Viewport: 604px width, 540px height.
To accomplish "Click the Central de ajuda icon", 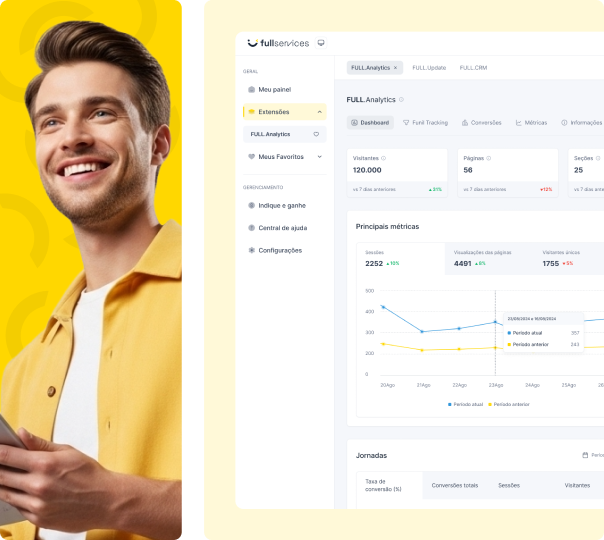I will pyautogui.click(x=251, y=228).
